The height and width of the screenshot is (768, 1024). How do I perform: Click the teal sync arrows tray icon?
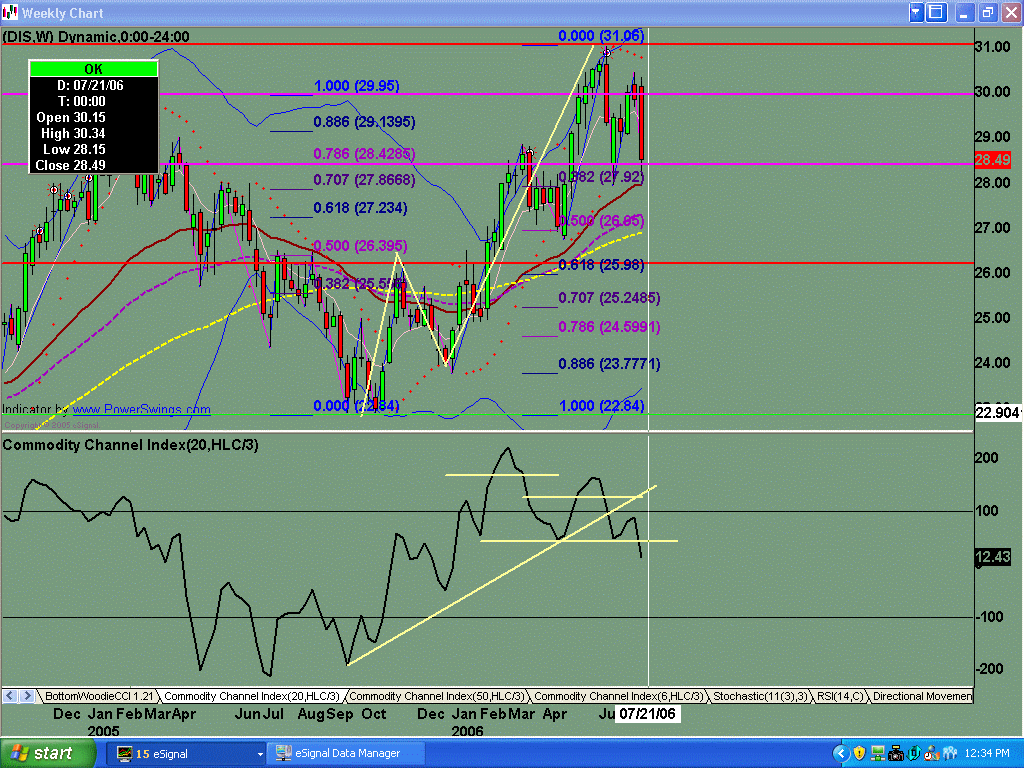coord(914,754)
